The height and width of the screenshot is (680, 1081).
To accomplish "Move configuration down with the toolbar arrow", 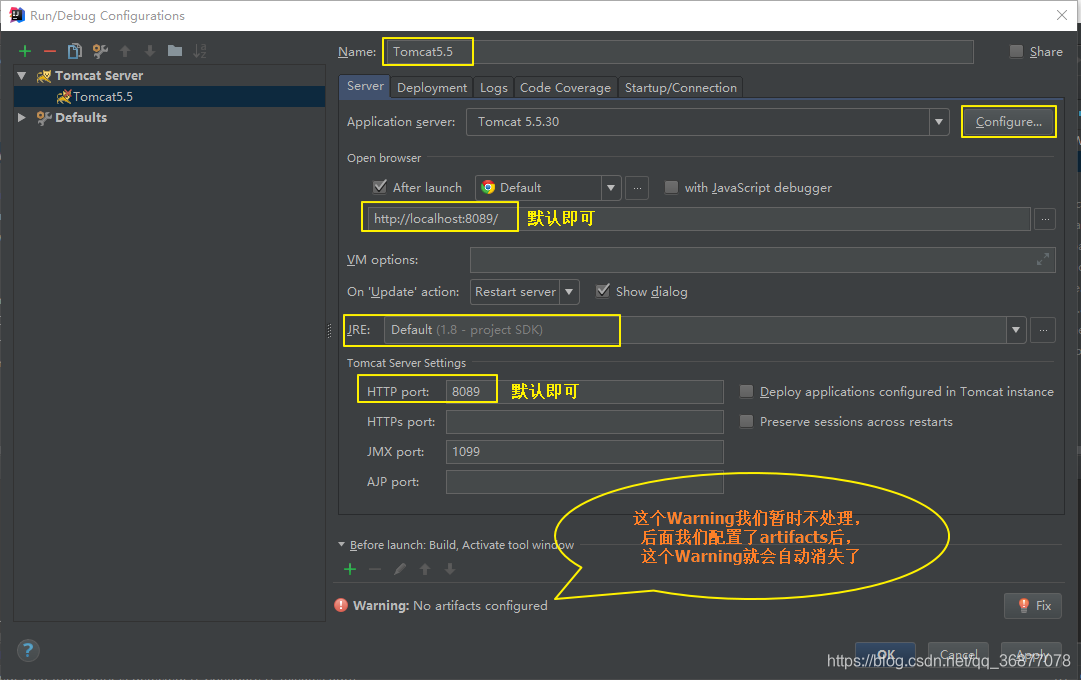I will 150,51.
